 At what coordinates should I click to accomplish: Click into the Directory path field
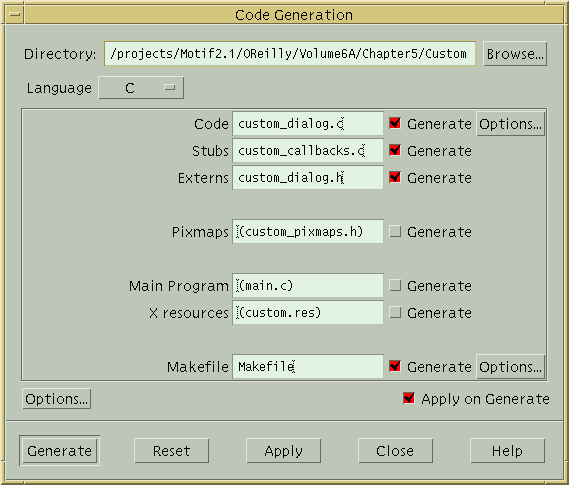[290, 54]
